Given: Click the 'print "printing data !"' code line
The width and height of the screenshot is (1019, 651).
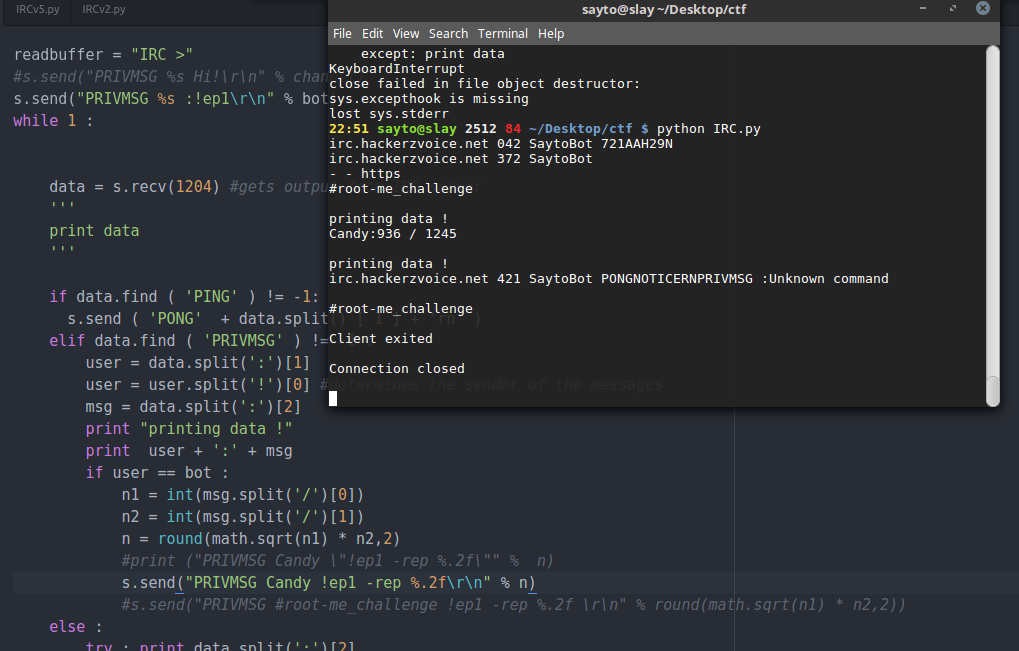Looking at the screenshot, I should tap(188, 429).
